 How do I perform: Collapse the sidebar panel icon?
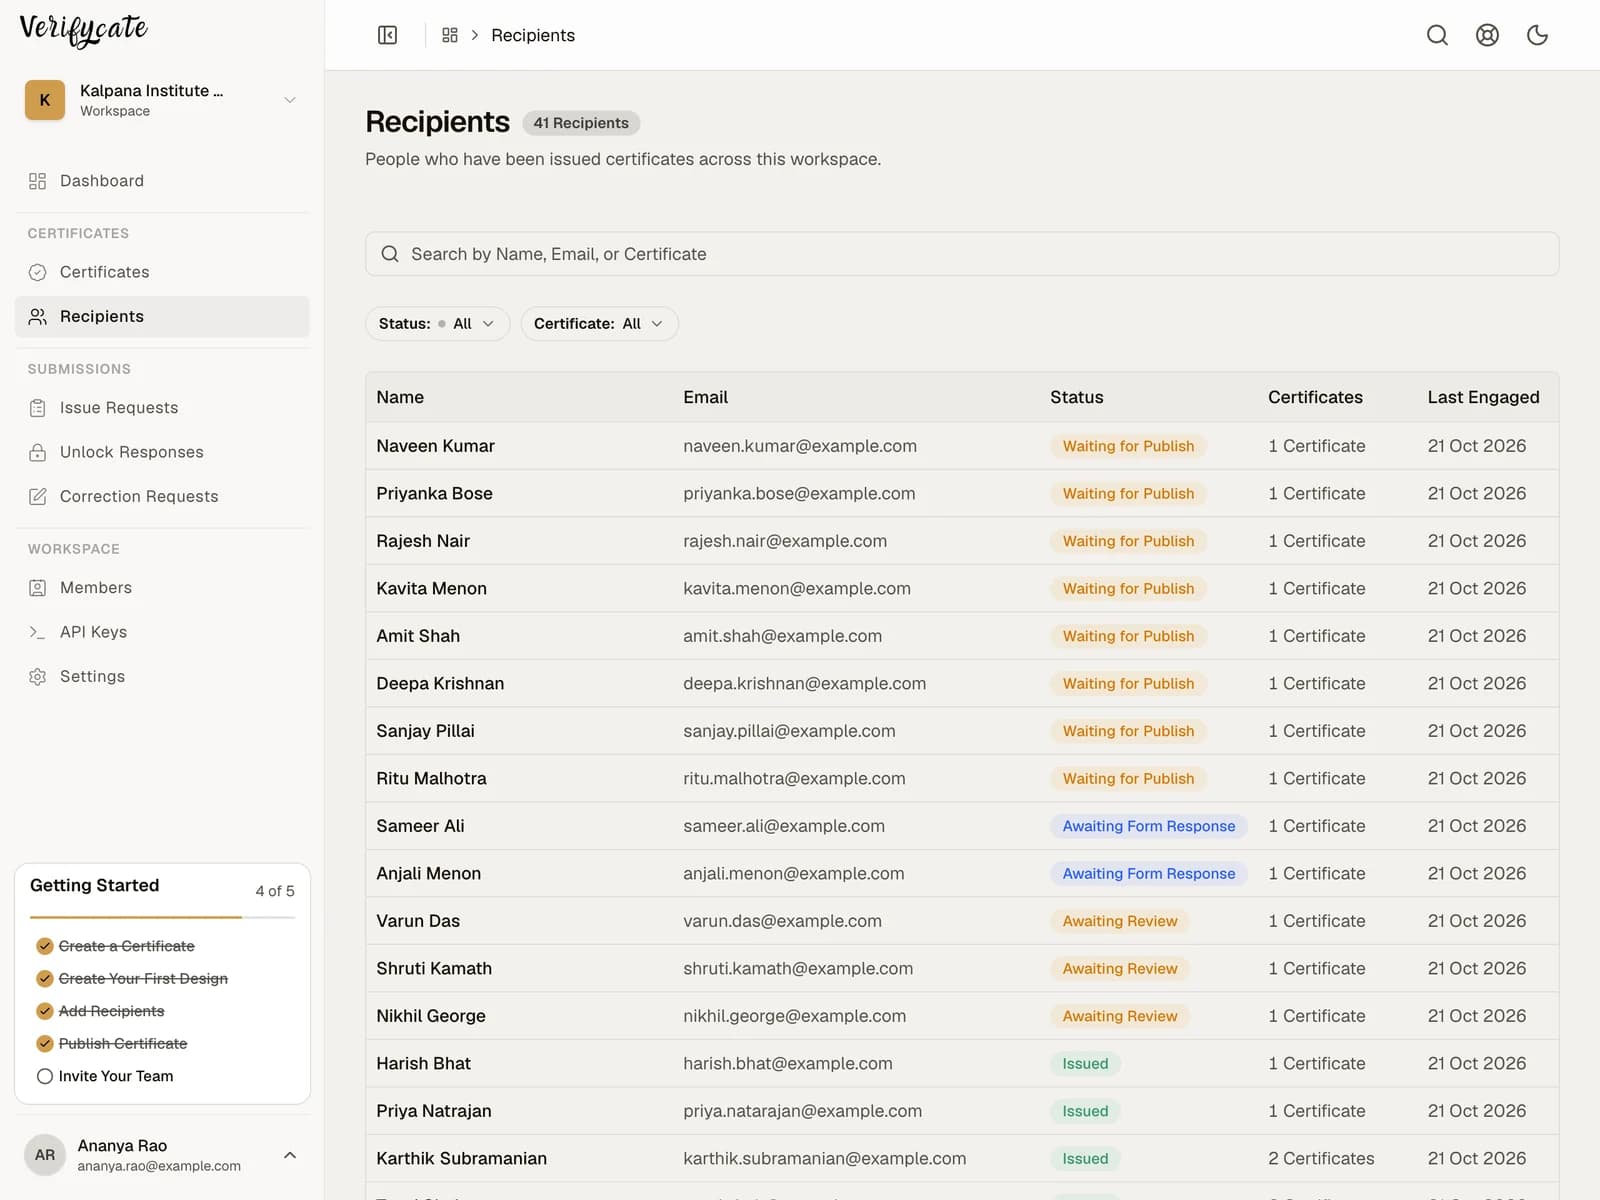pos(388,35)
